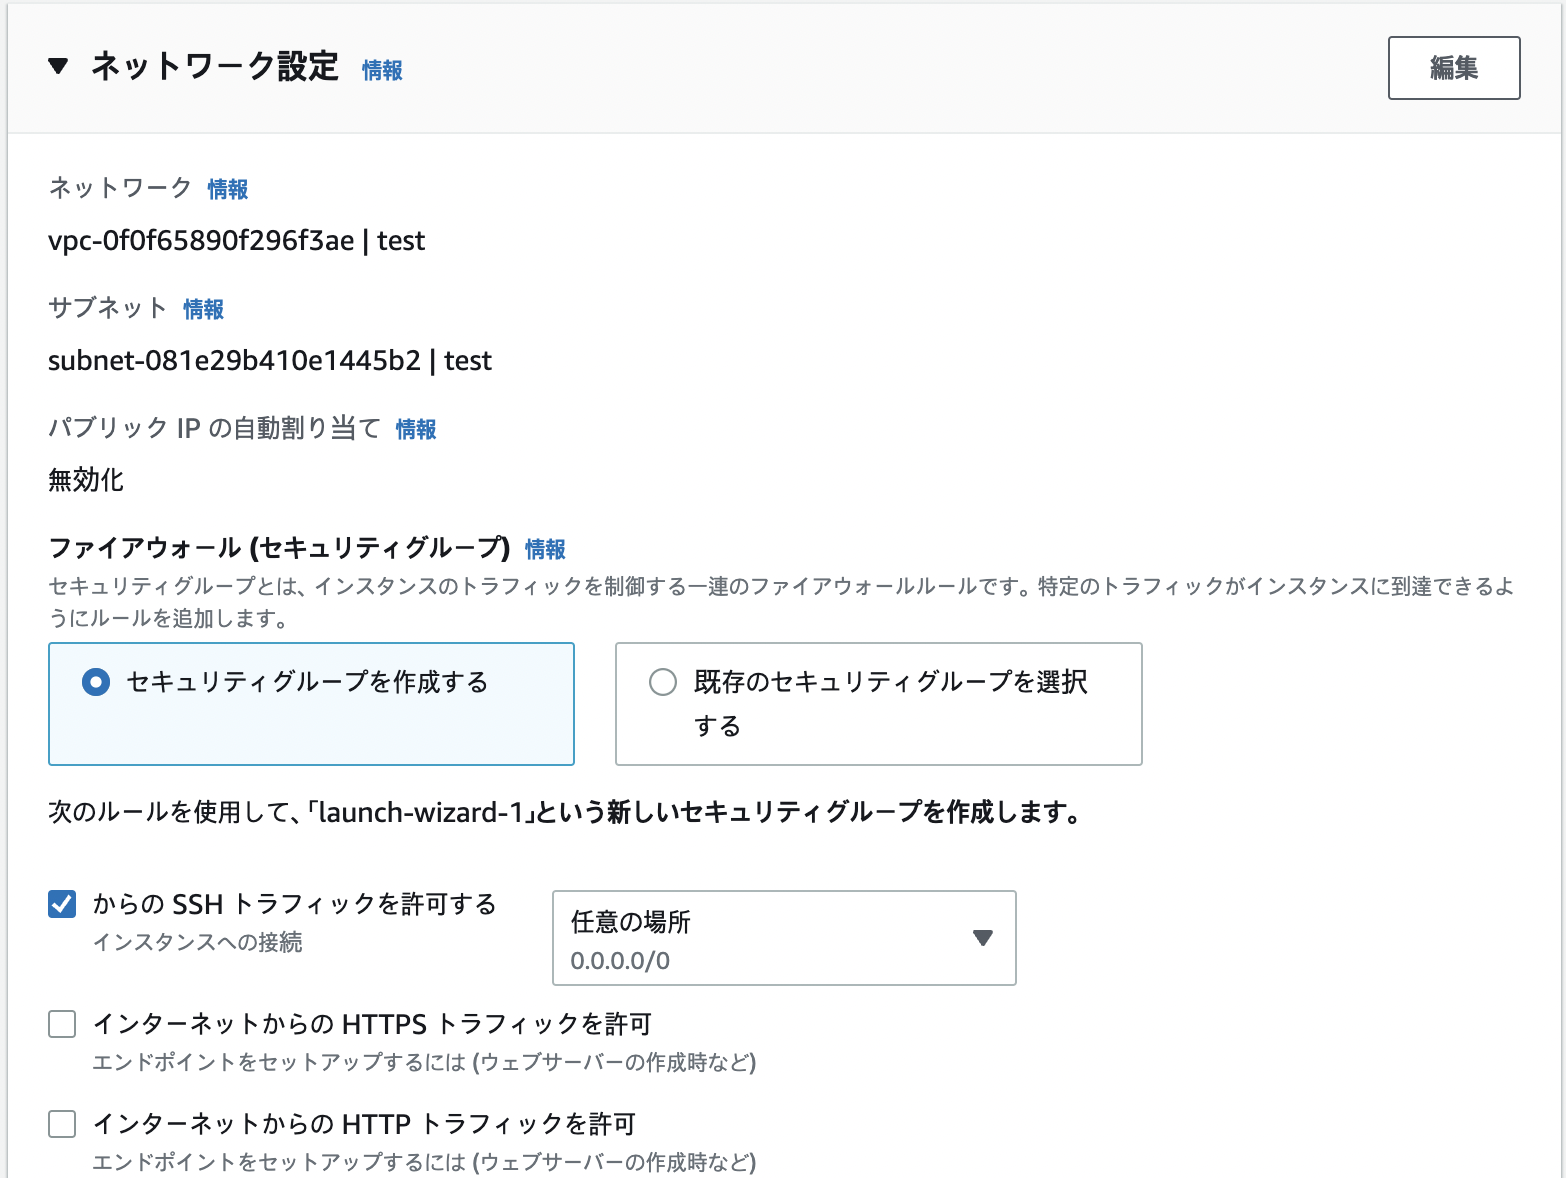
Task: Open the 情報 link for サブネット
Action: [203, 309]
